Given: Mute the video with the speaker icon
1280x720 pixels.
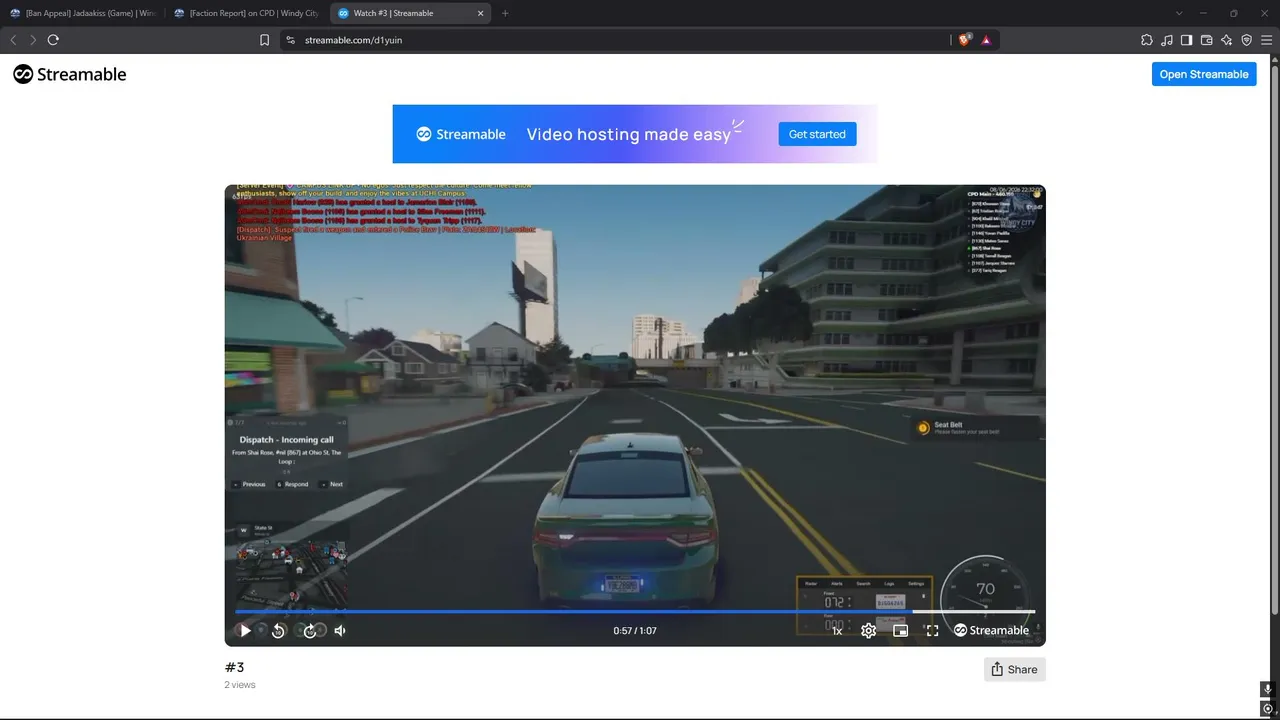Looking at the screenshot, I should point(340,631).
